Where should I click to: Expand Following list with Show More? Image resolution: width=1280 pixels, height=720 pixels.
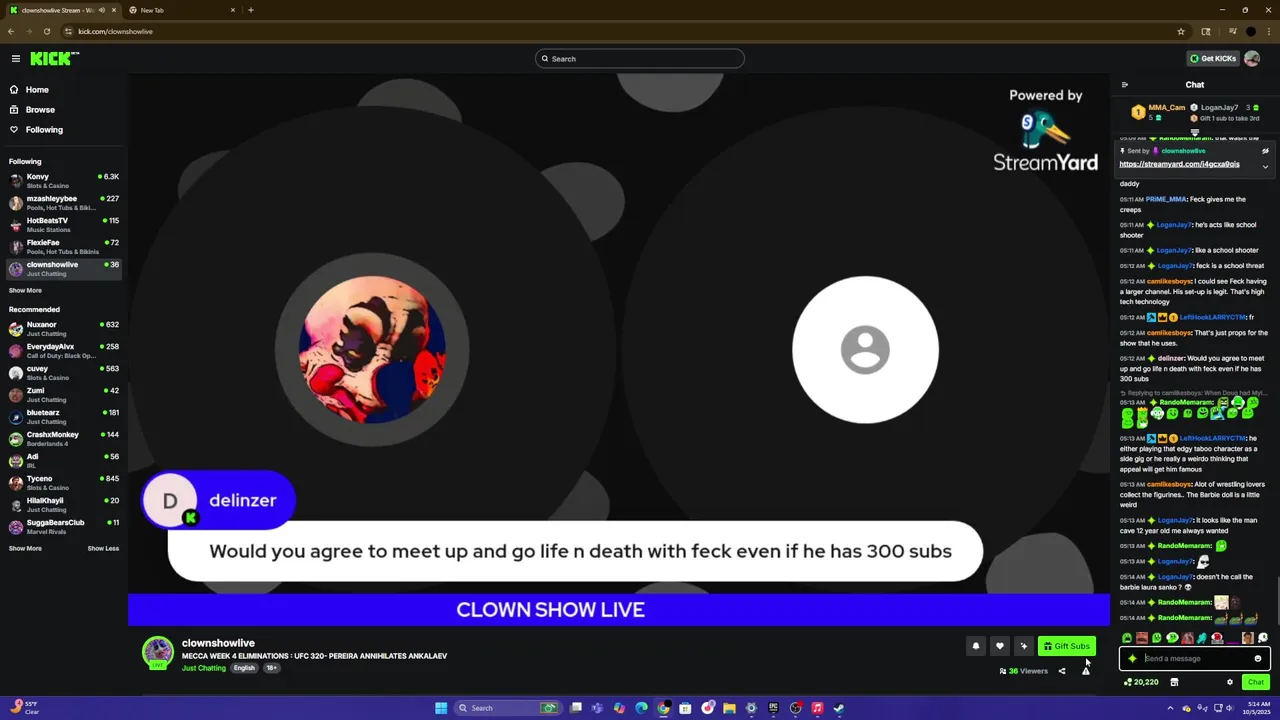click(25, 291)
